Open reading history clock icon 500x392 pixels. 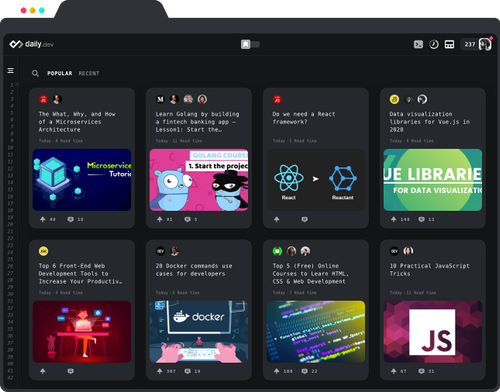[434, 44]
